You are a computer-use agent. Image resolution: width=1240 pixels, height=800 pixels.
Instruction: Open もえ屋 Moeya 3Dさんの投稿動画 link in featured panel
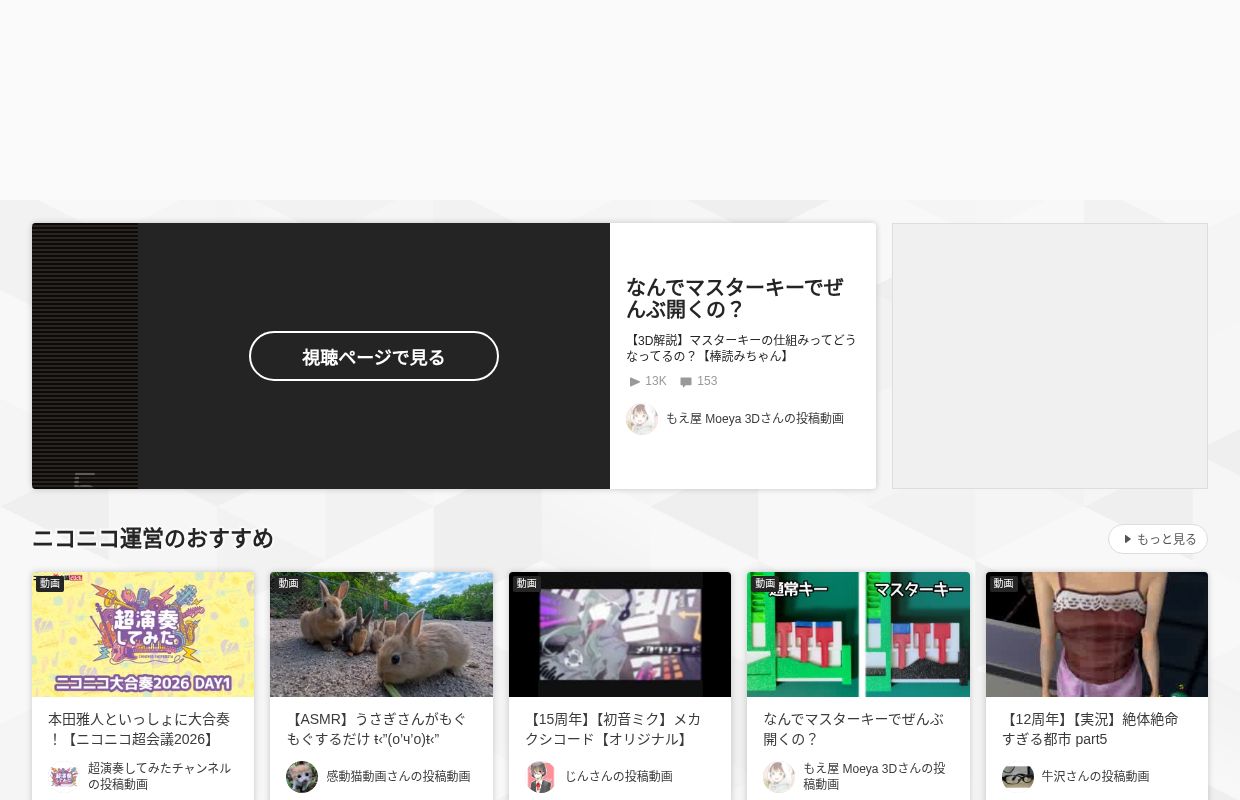[x=755, y=419]
